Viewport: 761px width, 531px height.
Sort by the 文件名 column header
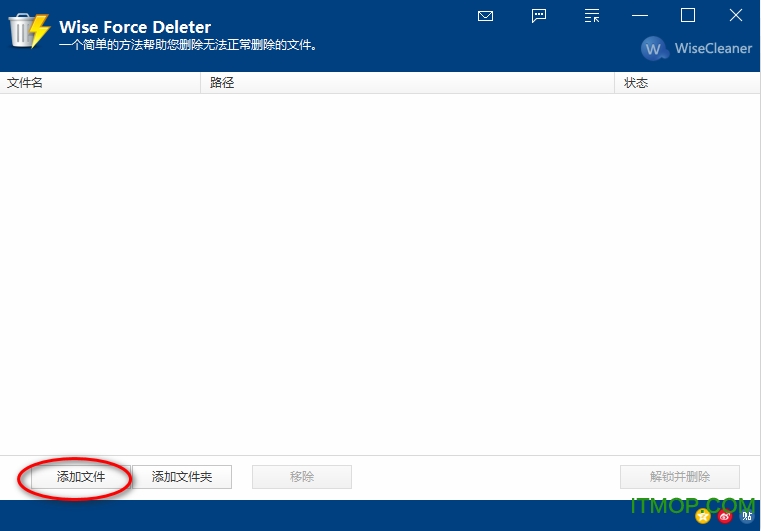coord(100,83)
